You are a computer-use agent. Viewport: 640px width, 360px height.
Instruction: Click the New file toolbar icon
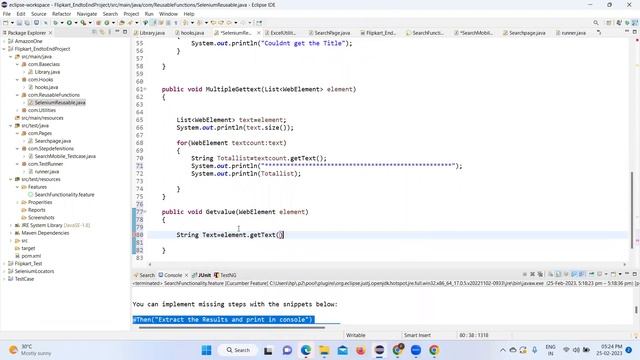(x=5, y=23)
